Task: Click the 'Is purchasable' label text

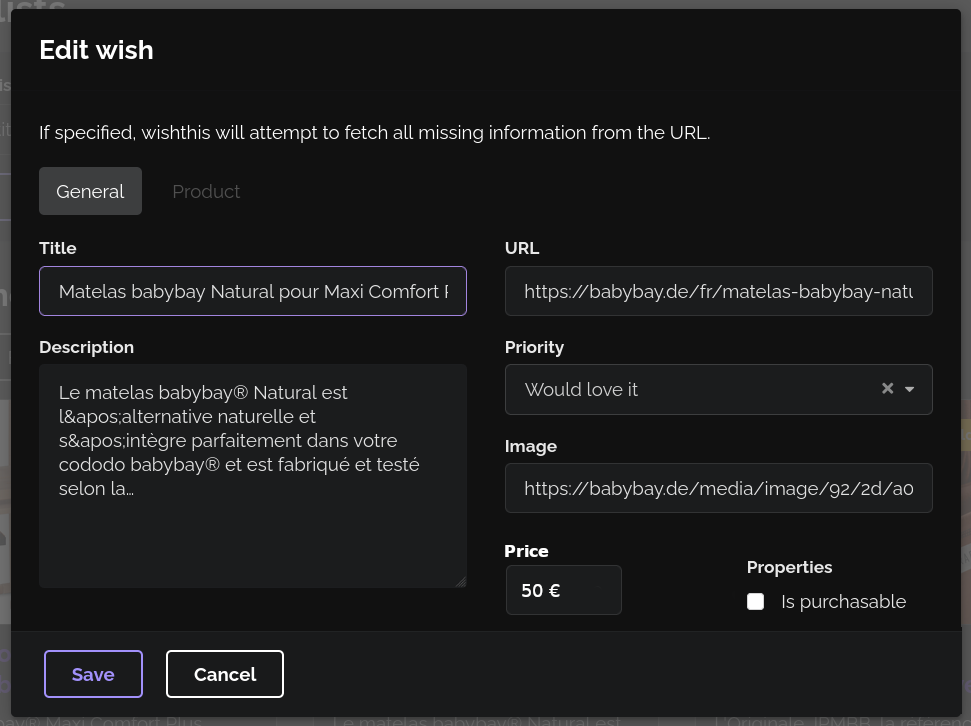Action: pyautogui.click(x=843, y=601)
